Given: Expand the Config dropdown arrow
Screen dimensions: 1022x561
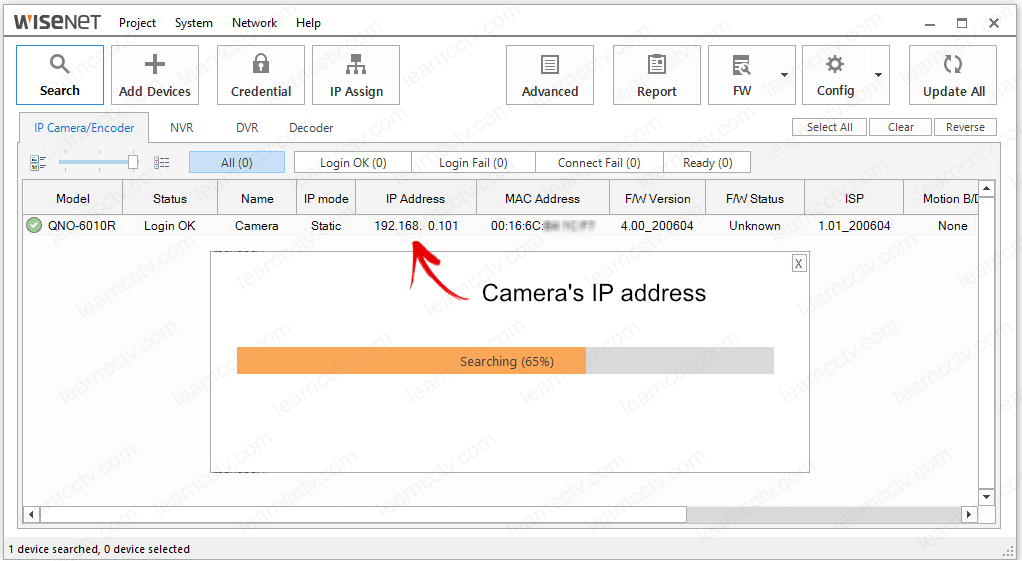Looking at the screenshot, I should click(878, 75).
